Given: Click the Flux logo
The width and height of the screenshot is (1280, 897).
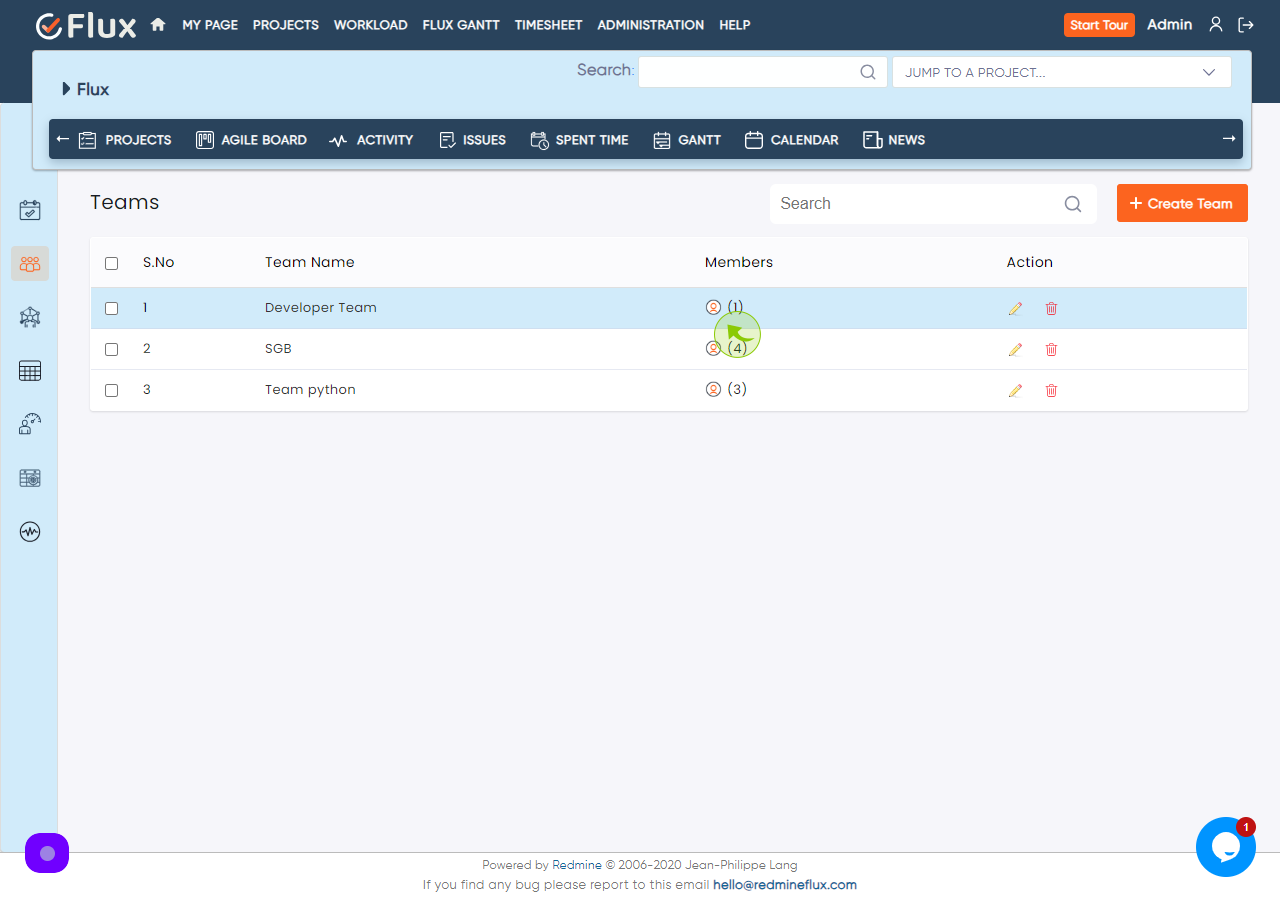Looking at the screenshot, I should (x=86, y=25).
